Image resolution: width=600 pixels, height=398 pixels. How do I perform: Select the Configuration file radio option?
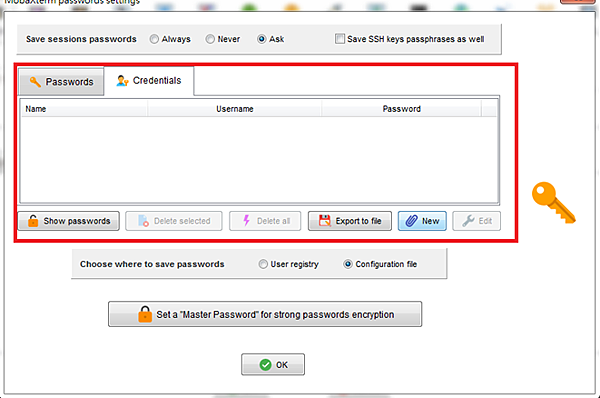point(347,264)
